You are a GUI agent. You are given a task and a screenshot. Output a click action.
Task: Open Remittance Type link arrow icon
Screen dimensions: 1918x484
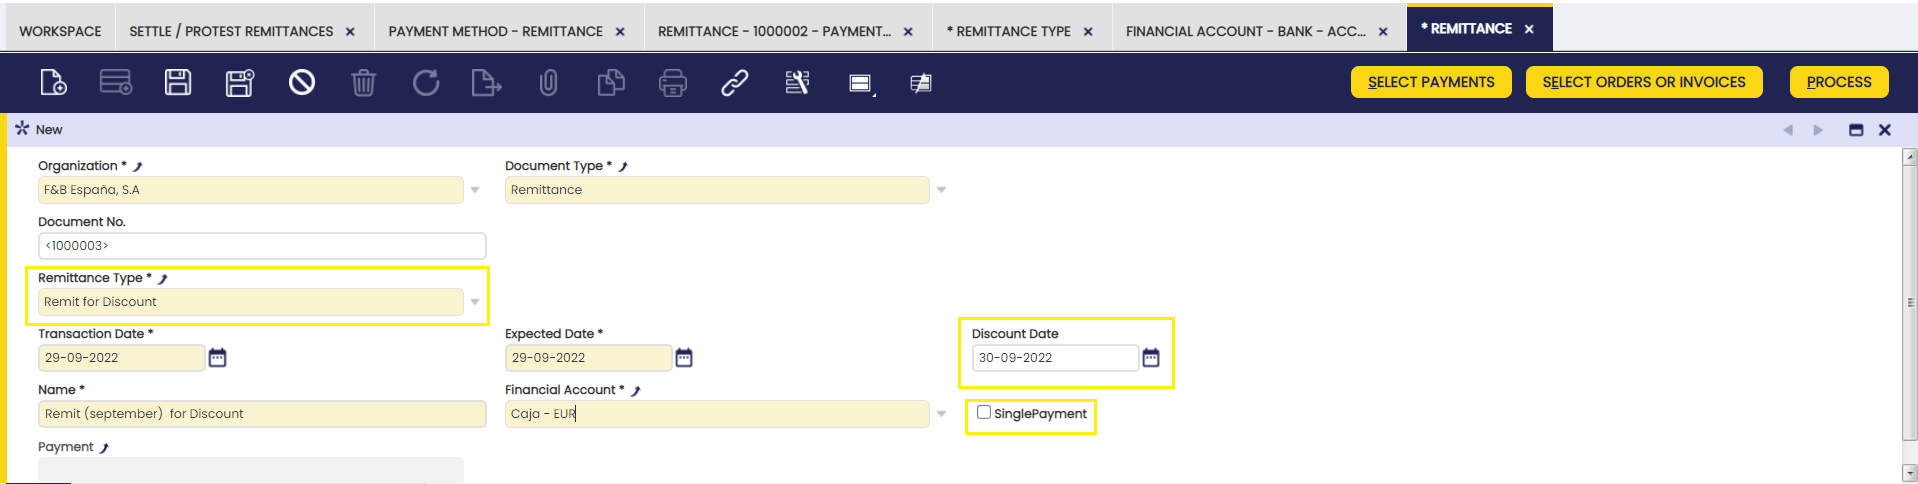(x=163, y=278)
